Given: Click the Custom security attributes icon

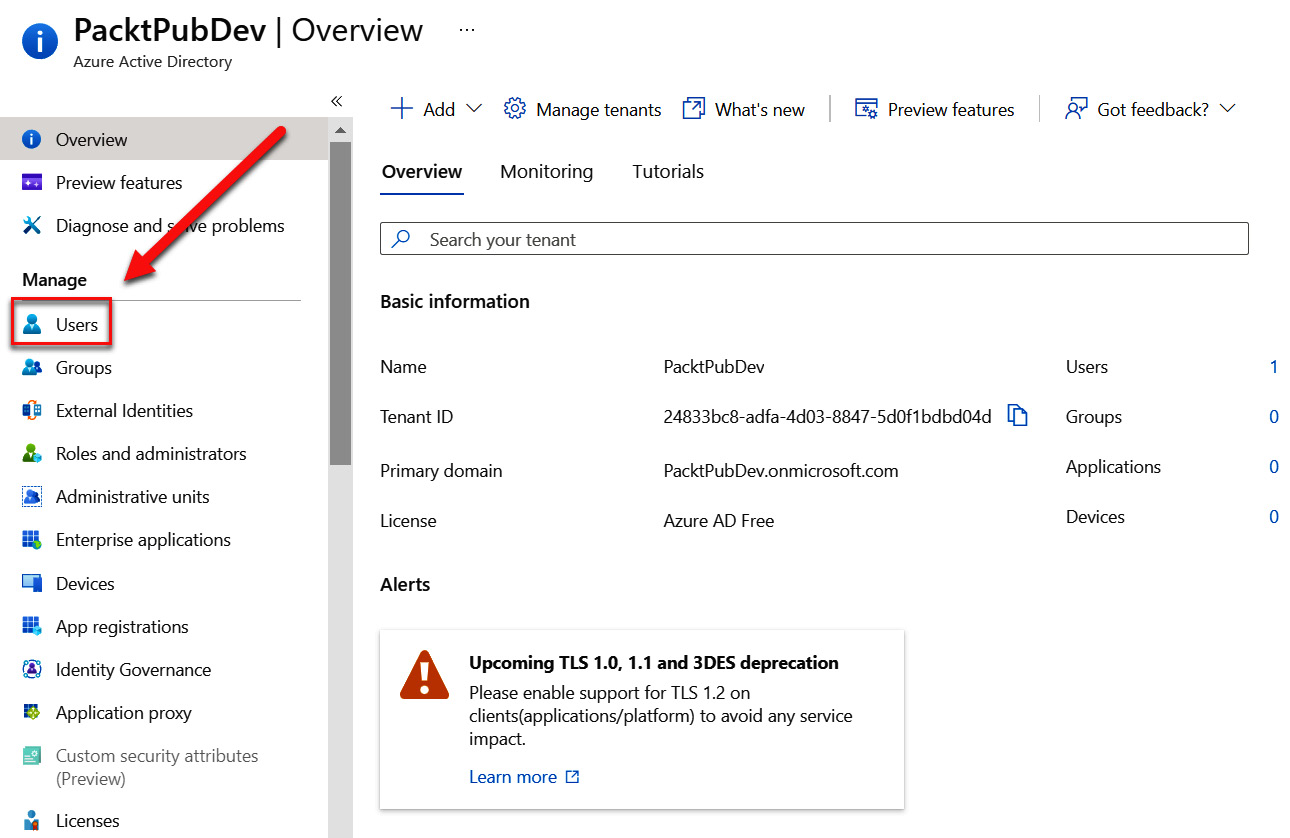Looking at the screenshot, I should pyautogui.click(x=32, y=756).
